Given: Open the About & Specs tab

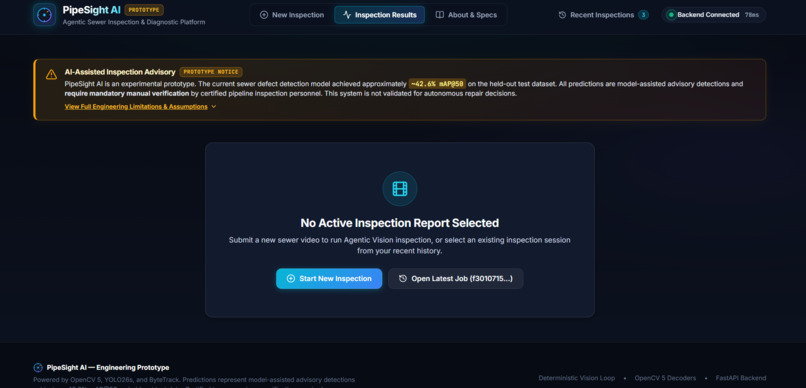Looking at the screenshot, I should click(466, 15).
